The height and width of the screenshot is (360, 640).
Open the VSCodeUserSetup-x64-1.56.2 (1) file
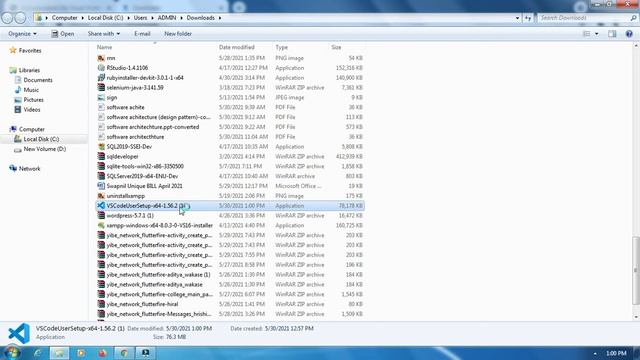click(x=230, y=206)
